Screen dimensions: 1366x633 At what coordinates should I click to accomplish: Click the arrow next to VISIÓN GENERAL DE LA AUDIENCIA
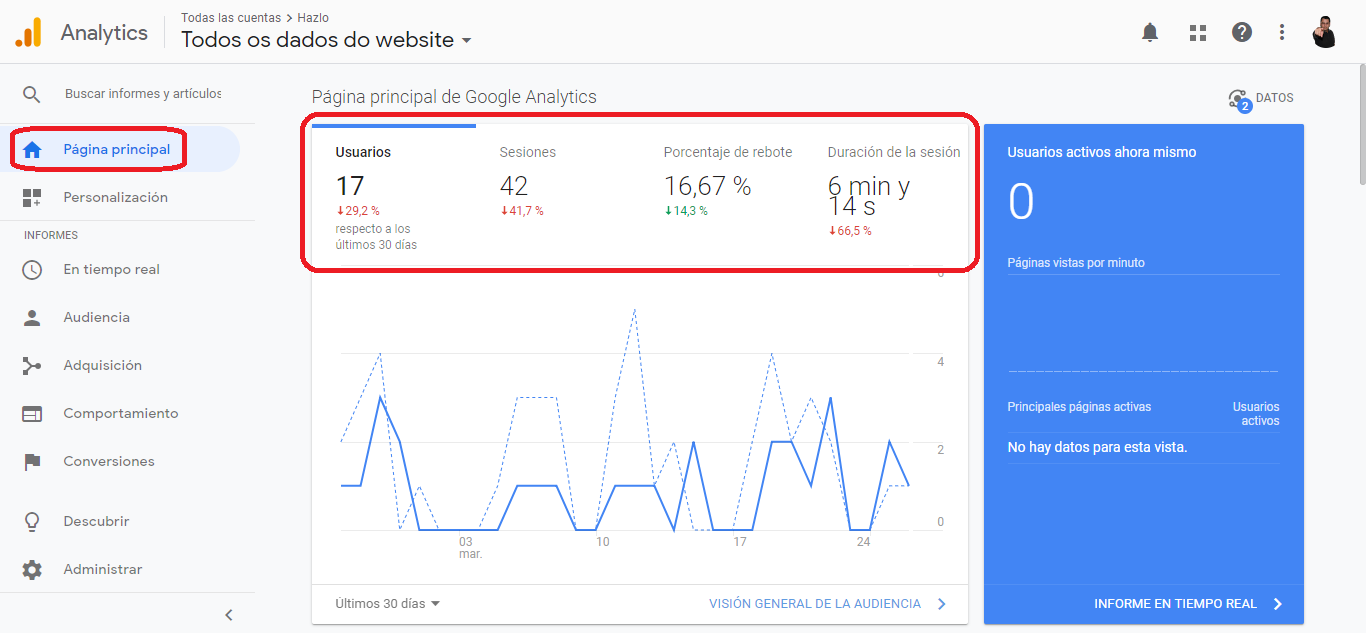coord(941,604)
